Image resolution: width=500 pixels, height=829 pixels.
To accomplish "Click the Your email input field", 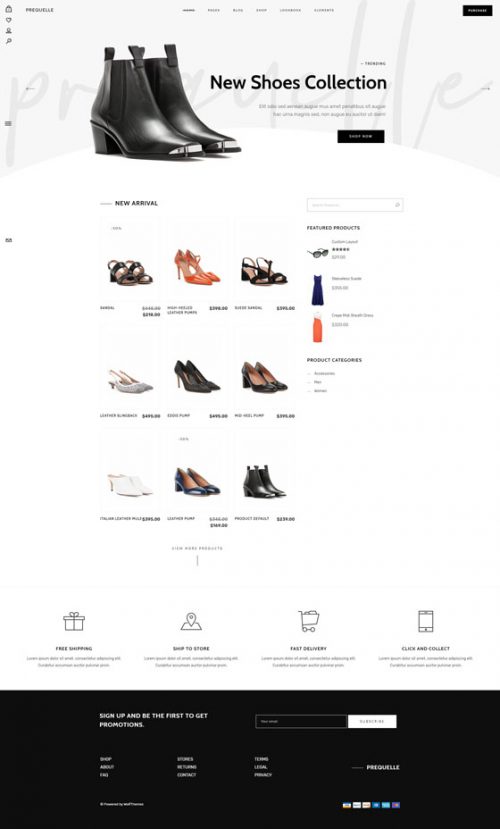I will 301,721.
